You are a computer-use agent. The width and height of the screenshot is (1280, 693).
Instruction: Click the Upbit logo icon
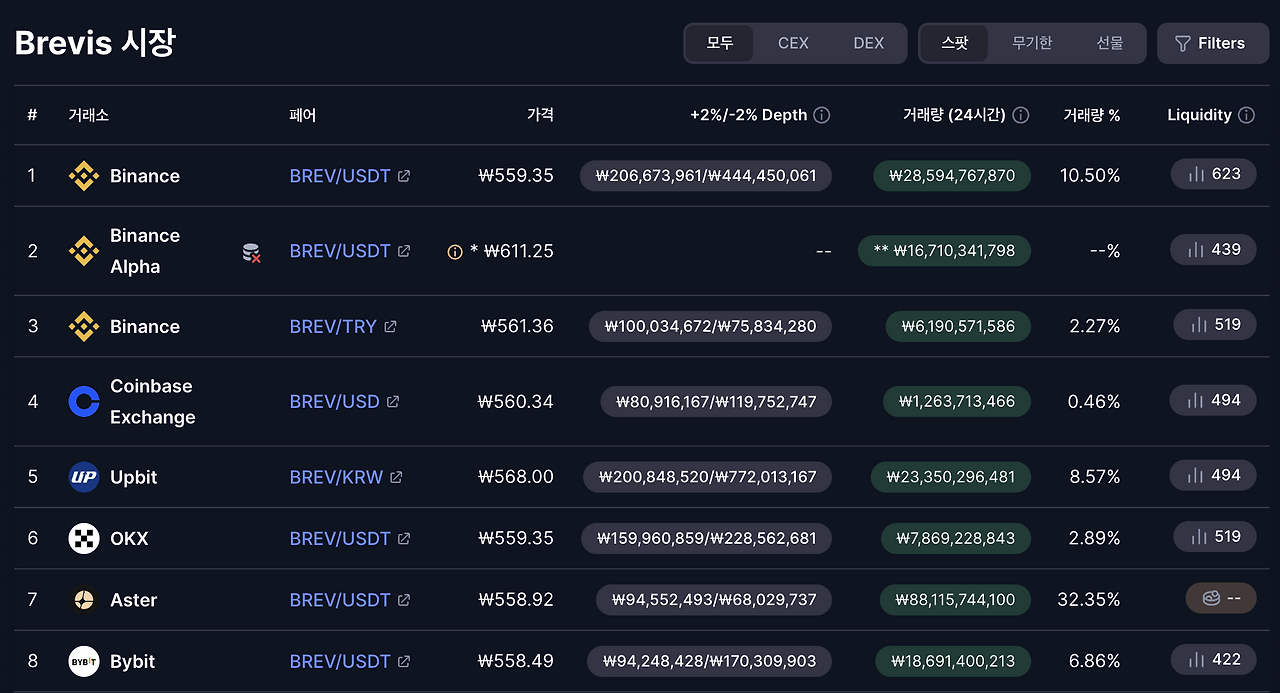(x=84, y=477)
